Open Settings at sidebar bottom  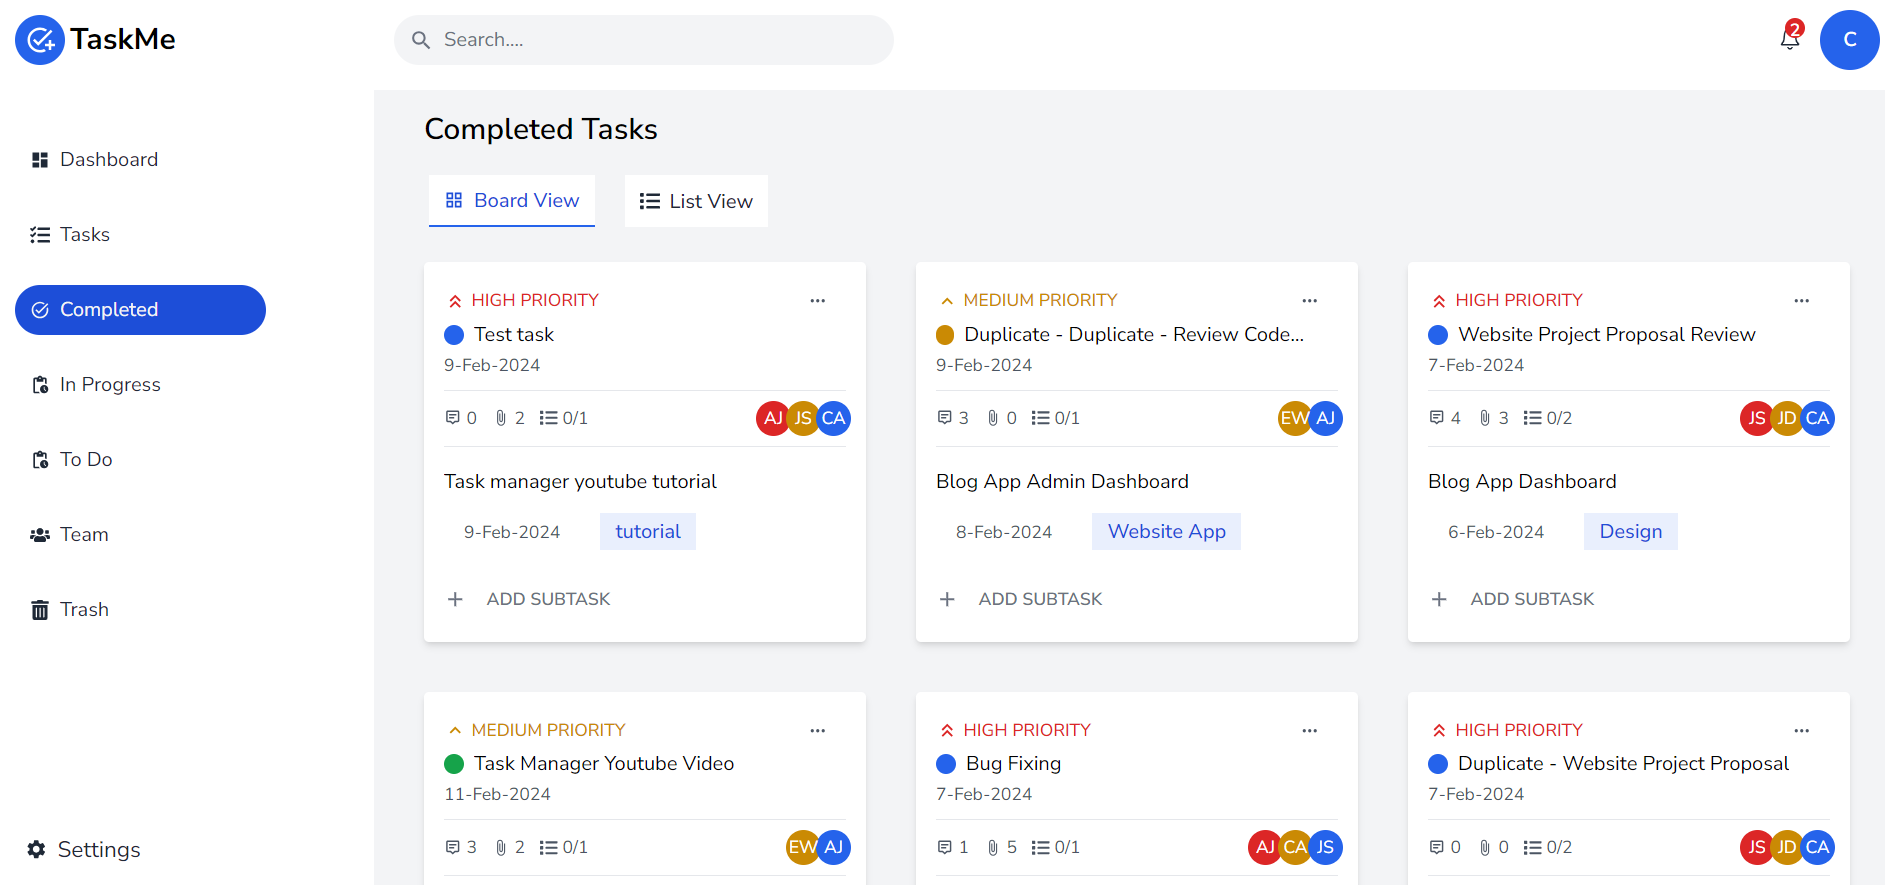pyautogui.click(x=84, y=850)
